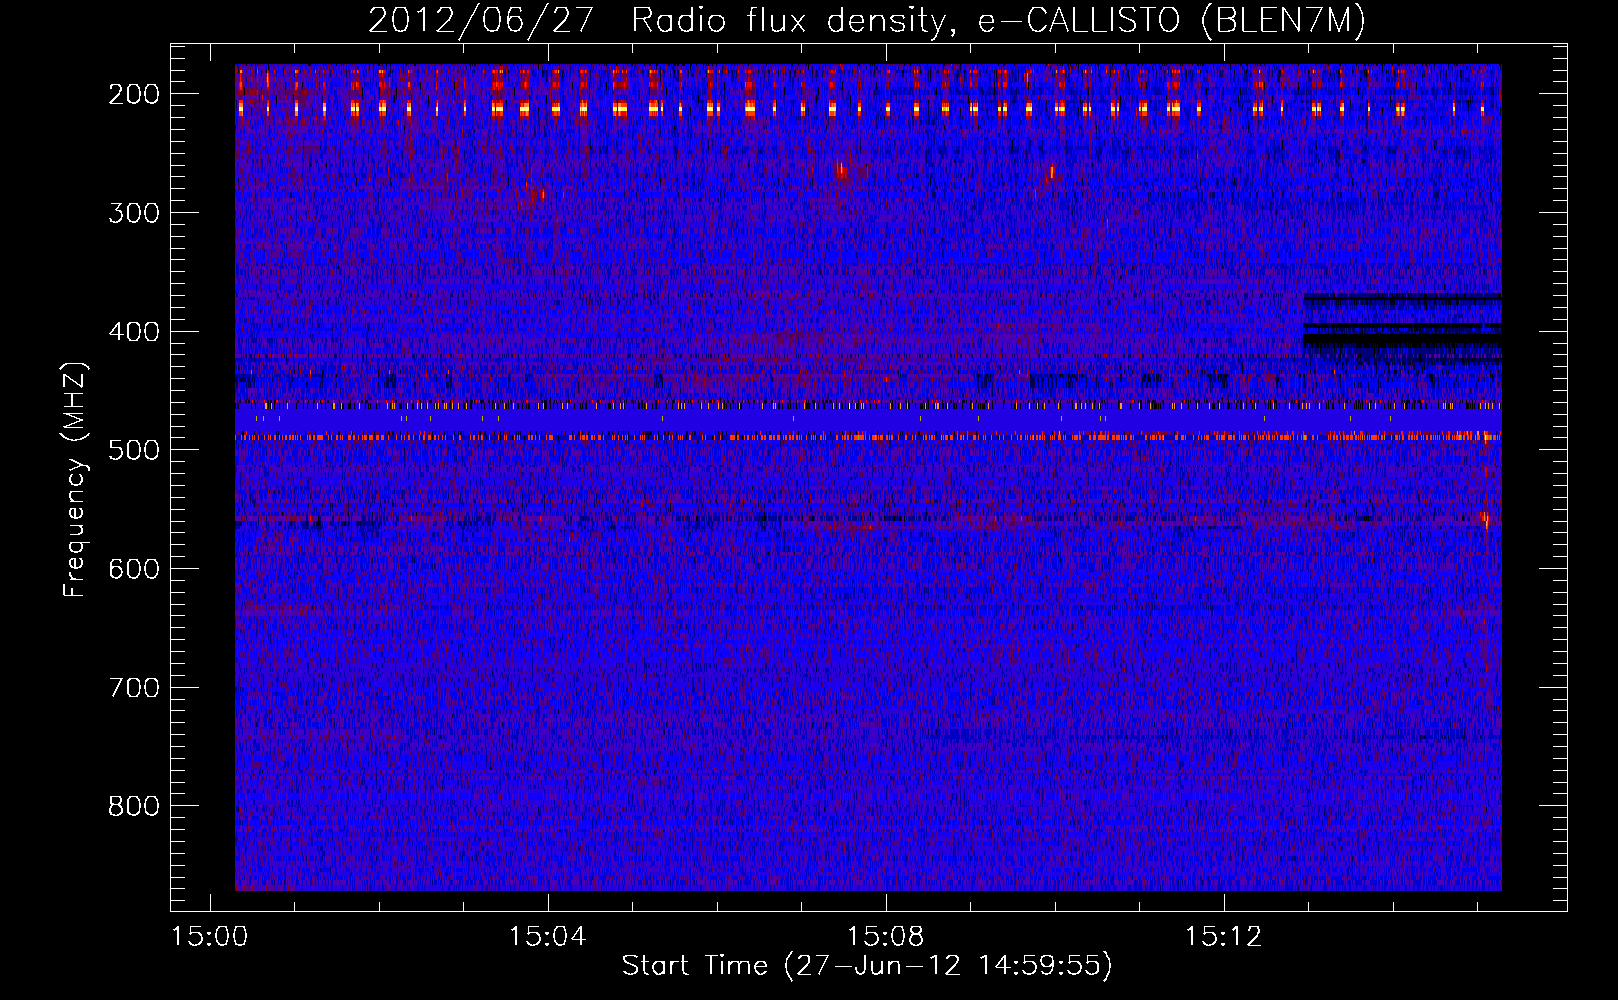Click the red burst near 15:07:30 at 265 MHz

point(841,171)
